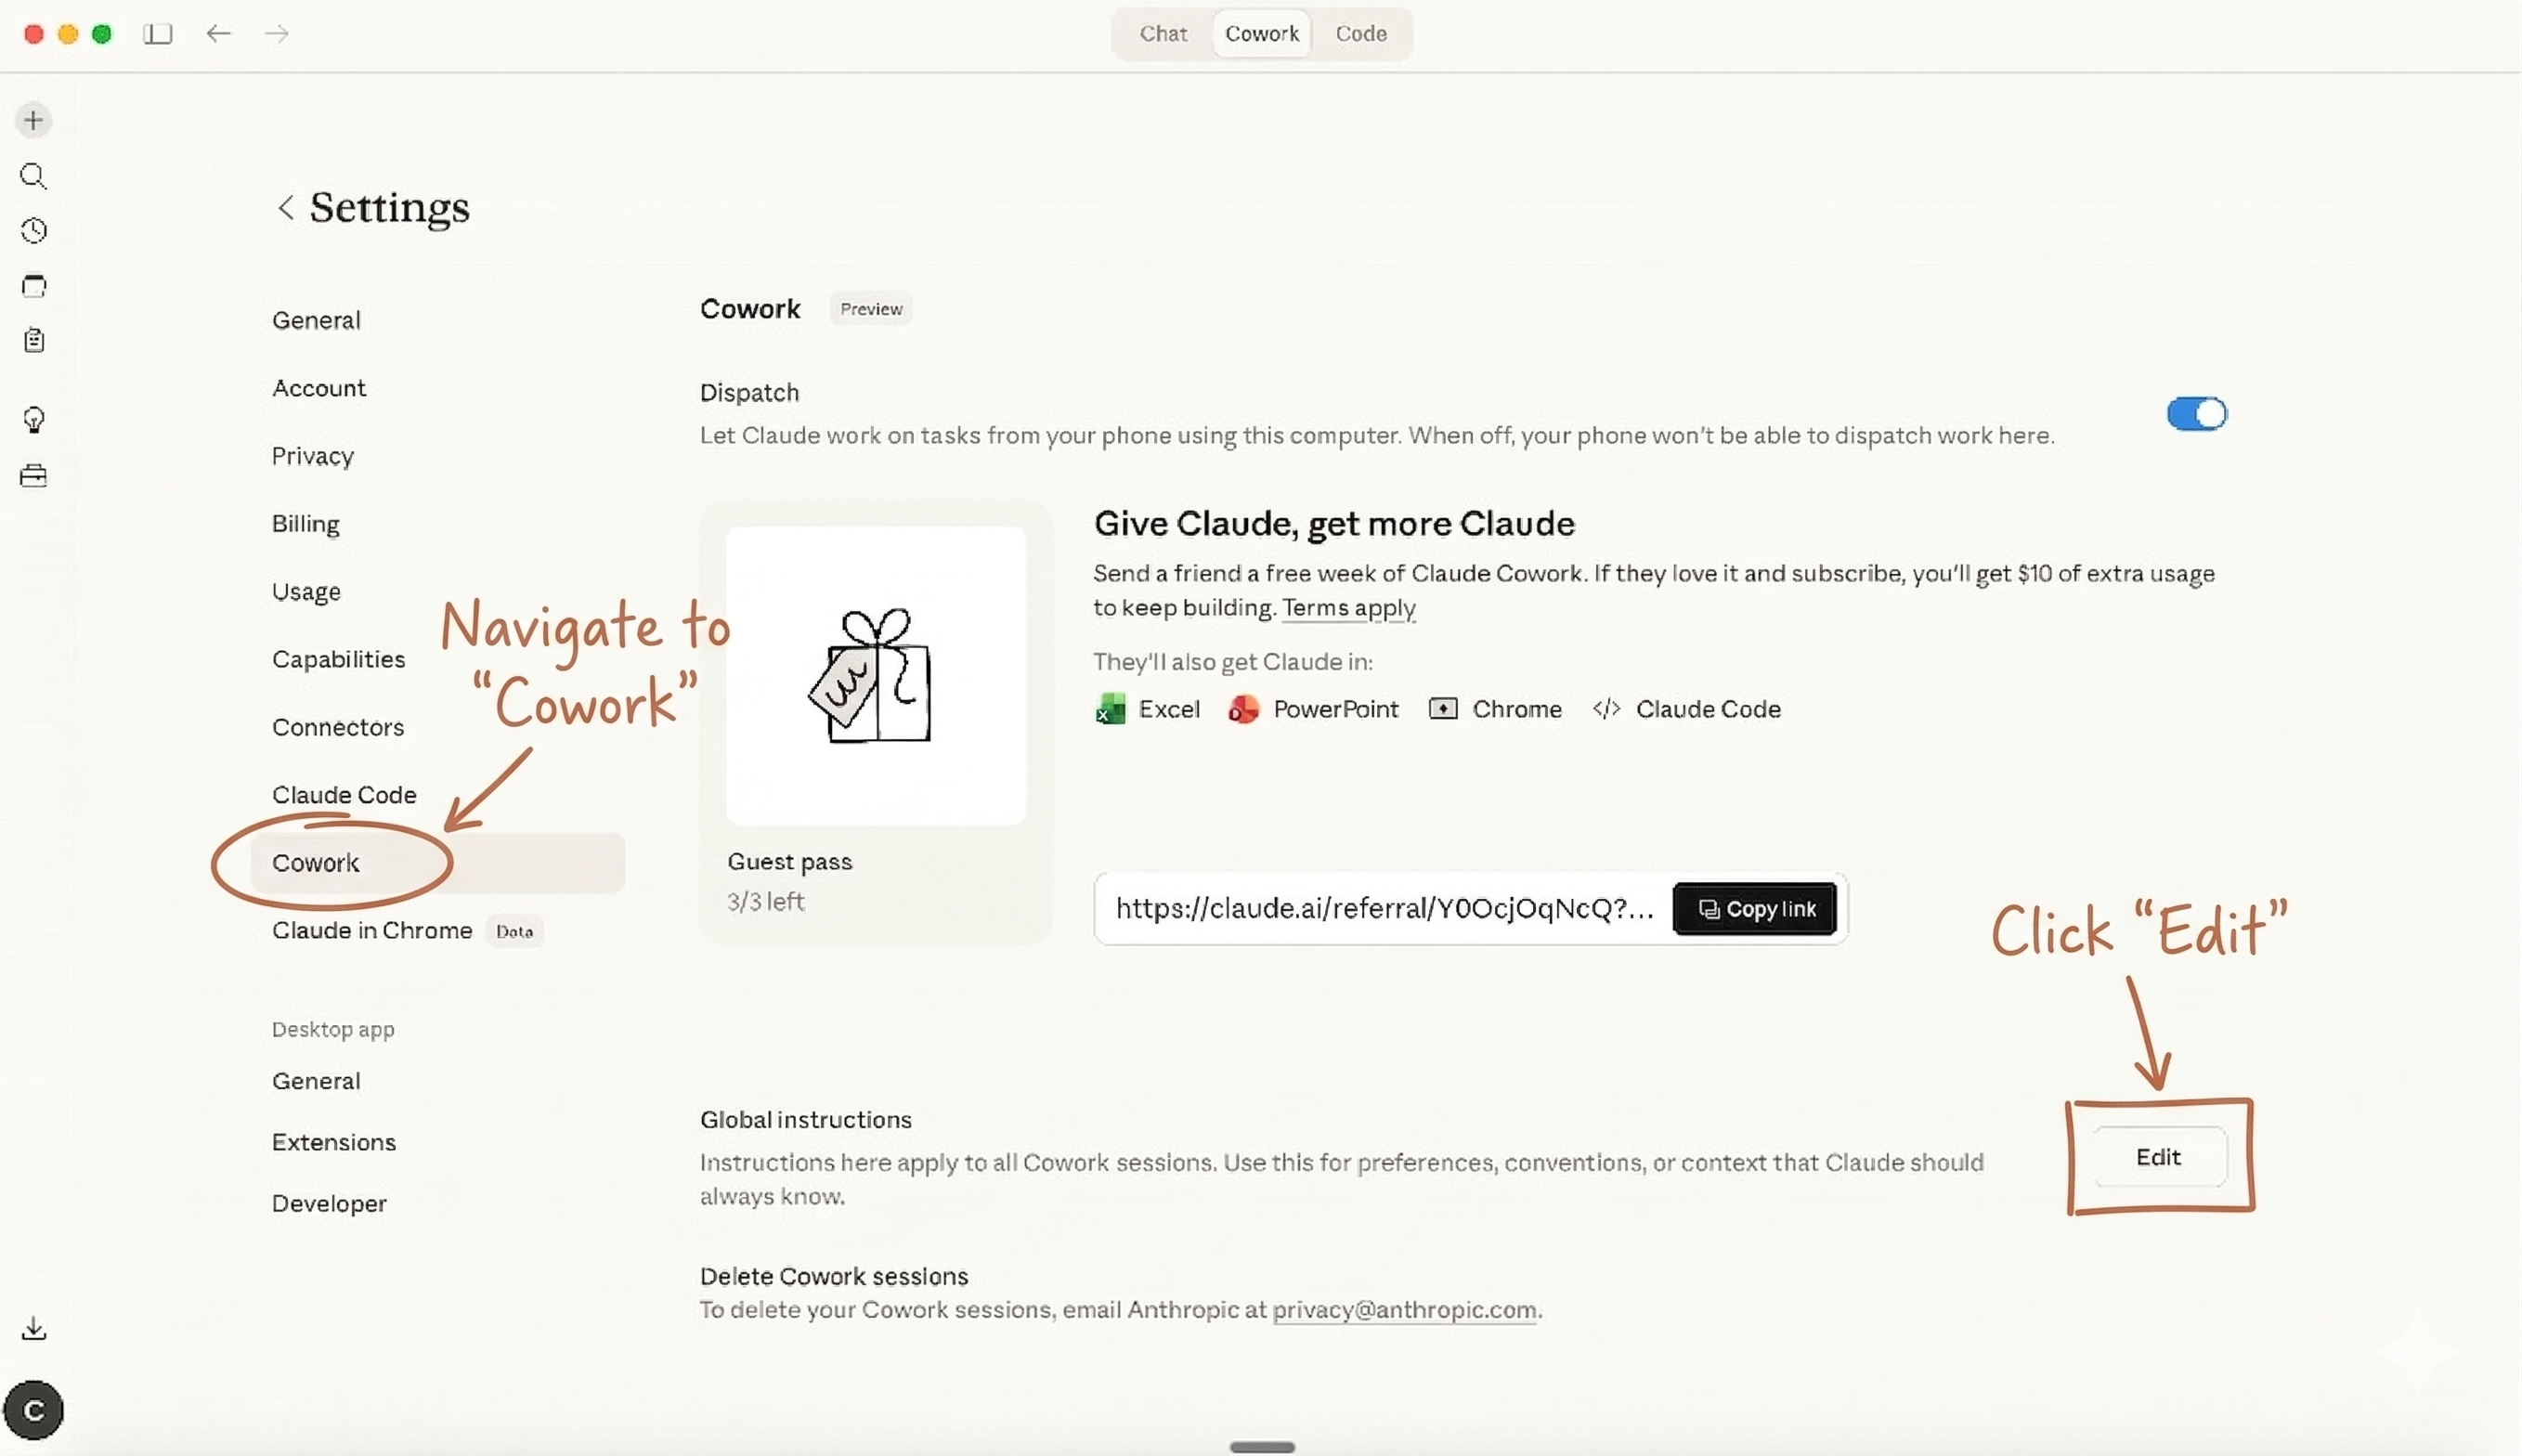Switch to the Chat tab
The image size is (2522, 1456).
click(1161, 33)
